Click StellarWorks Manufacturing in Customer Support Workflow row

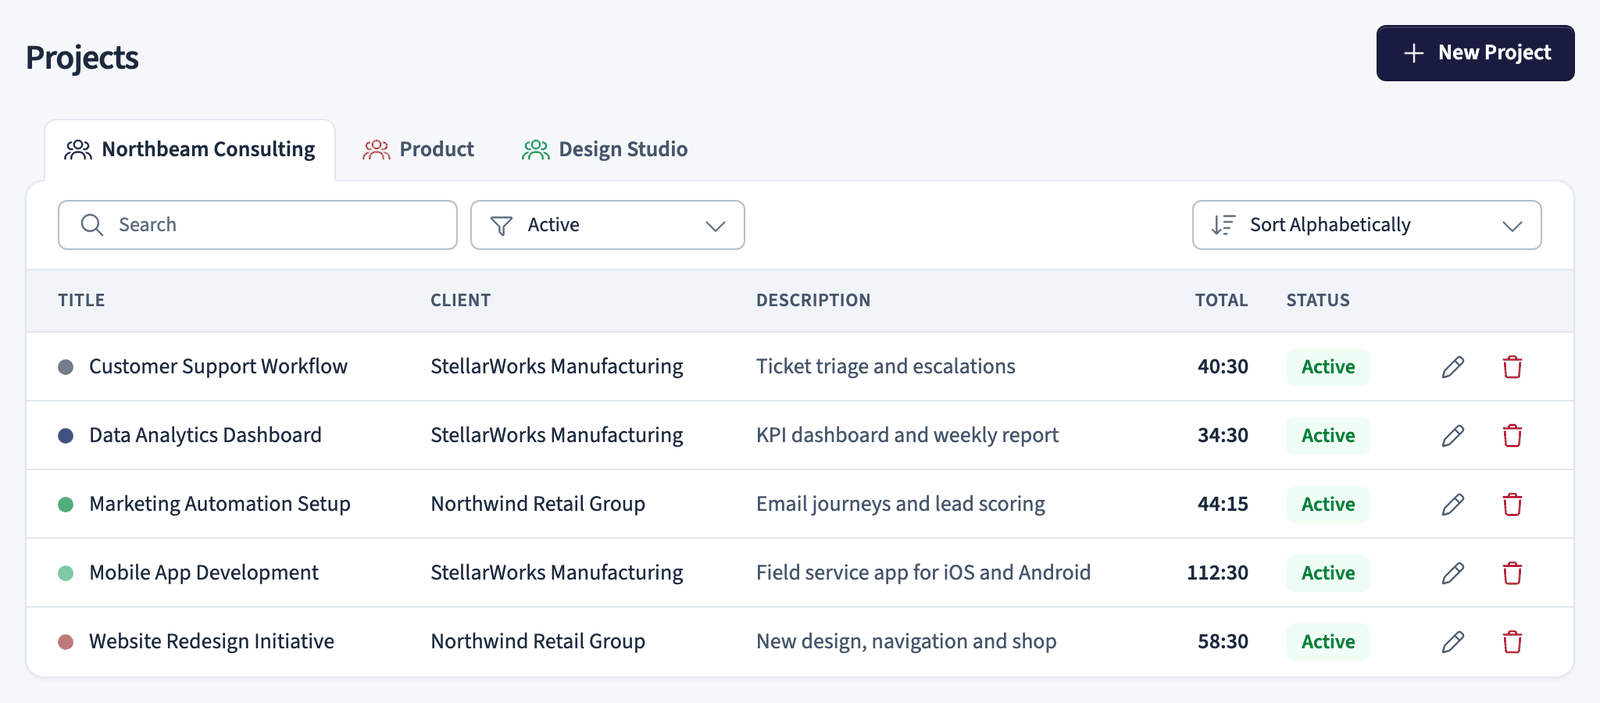[x=557, y=367]
